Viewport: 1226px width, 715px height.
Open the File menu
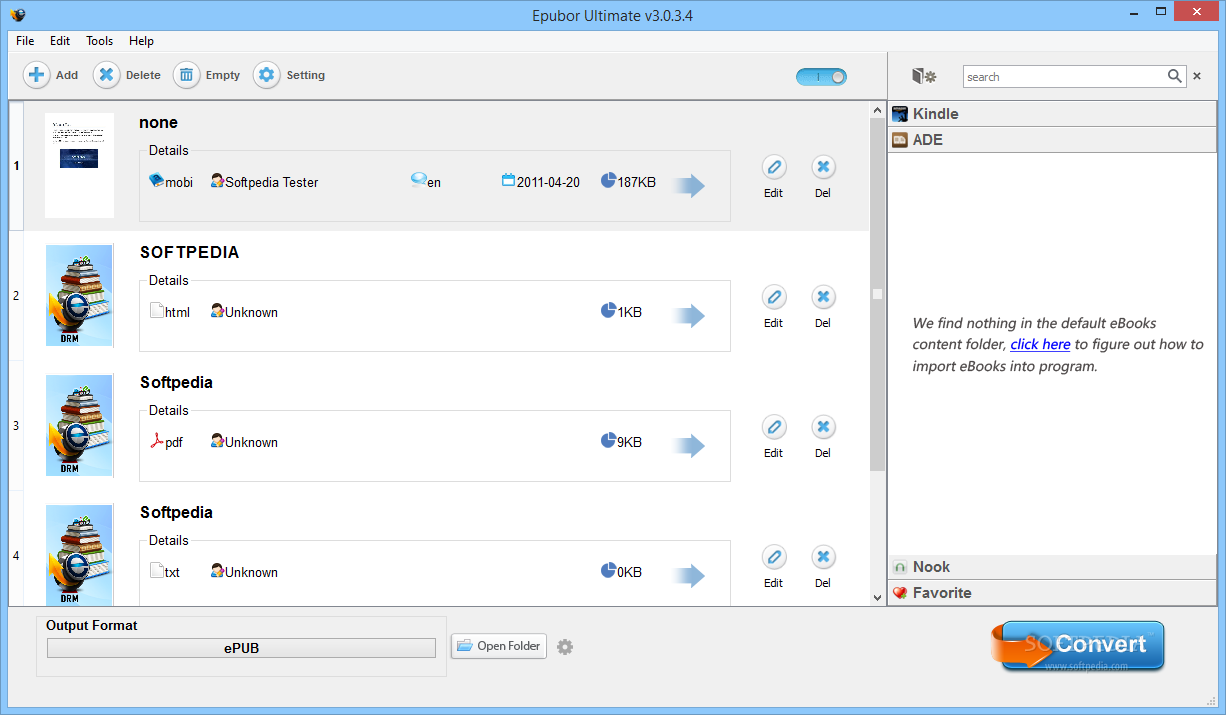(25, 41)
